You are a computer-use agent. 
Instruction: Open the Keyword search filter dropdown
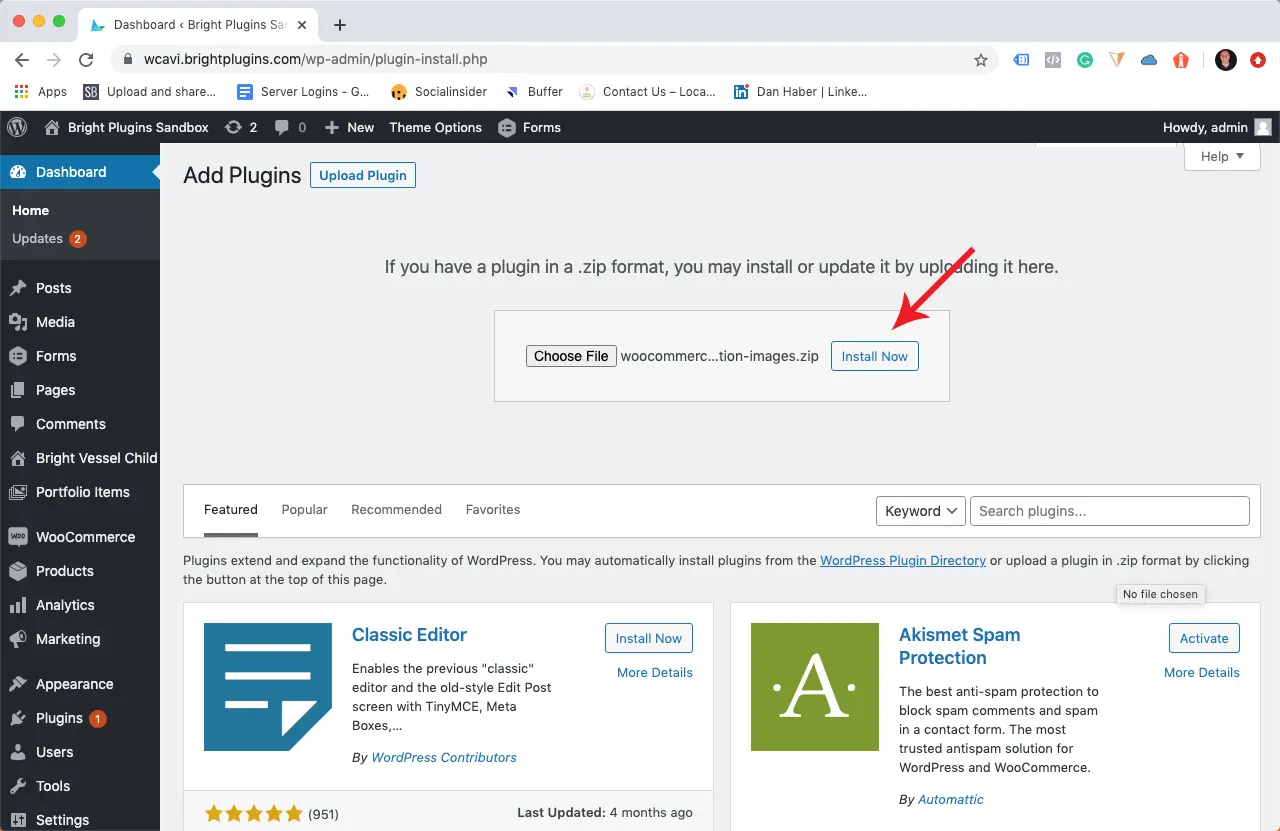pyautogui.click(x=920, y=511)
